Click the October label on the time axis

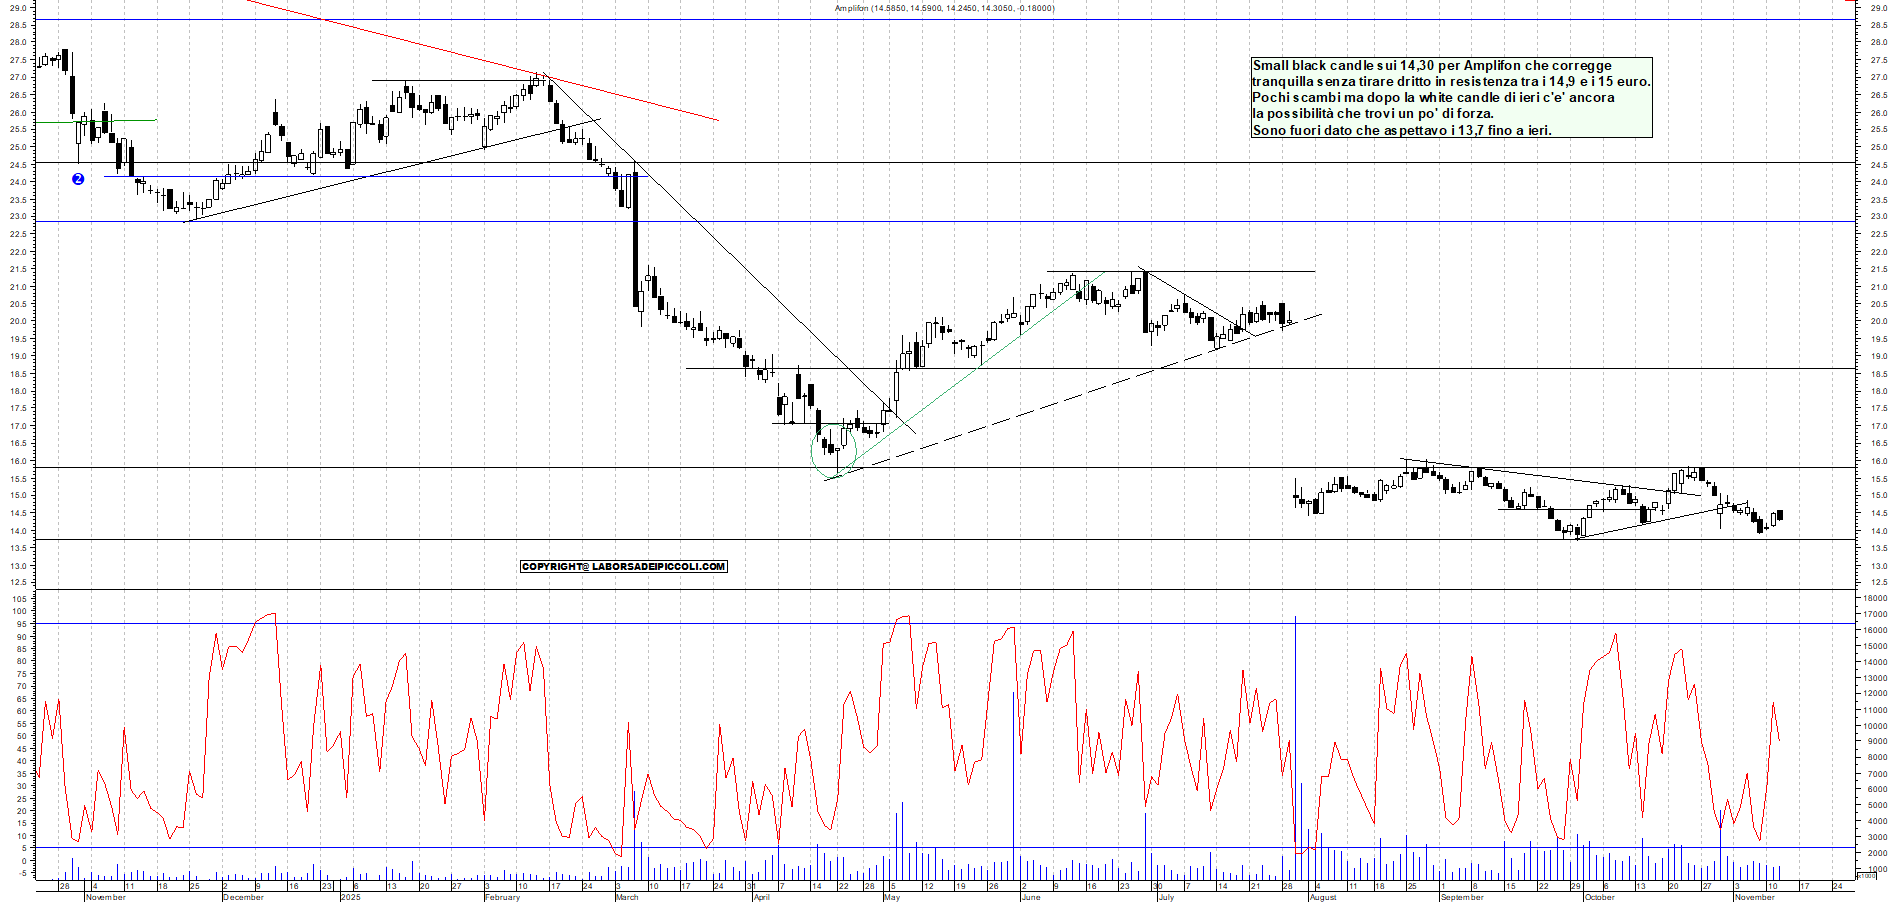[1601, 898]
